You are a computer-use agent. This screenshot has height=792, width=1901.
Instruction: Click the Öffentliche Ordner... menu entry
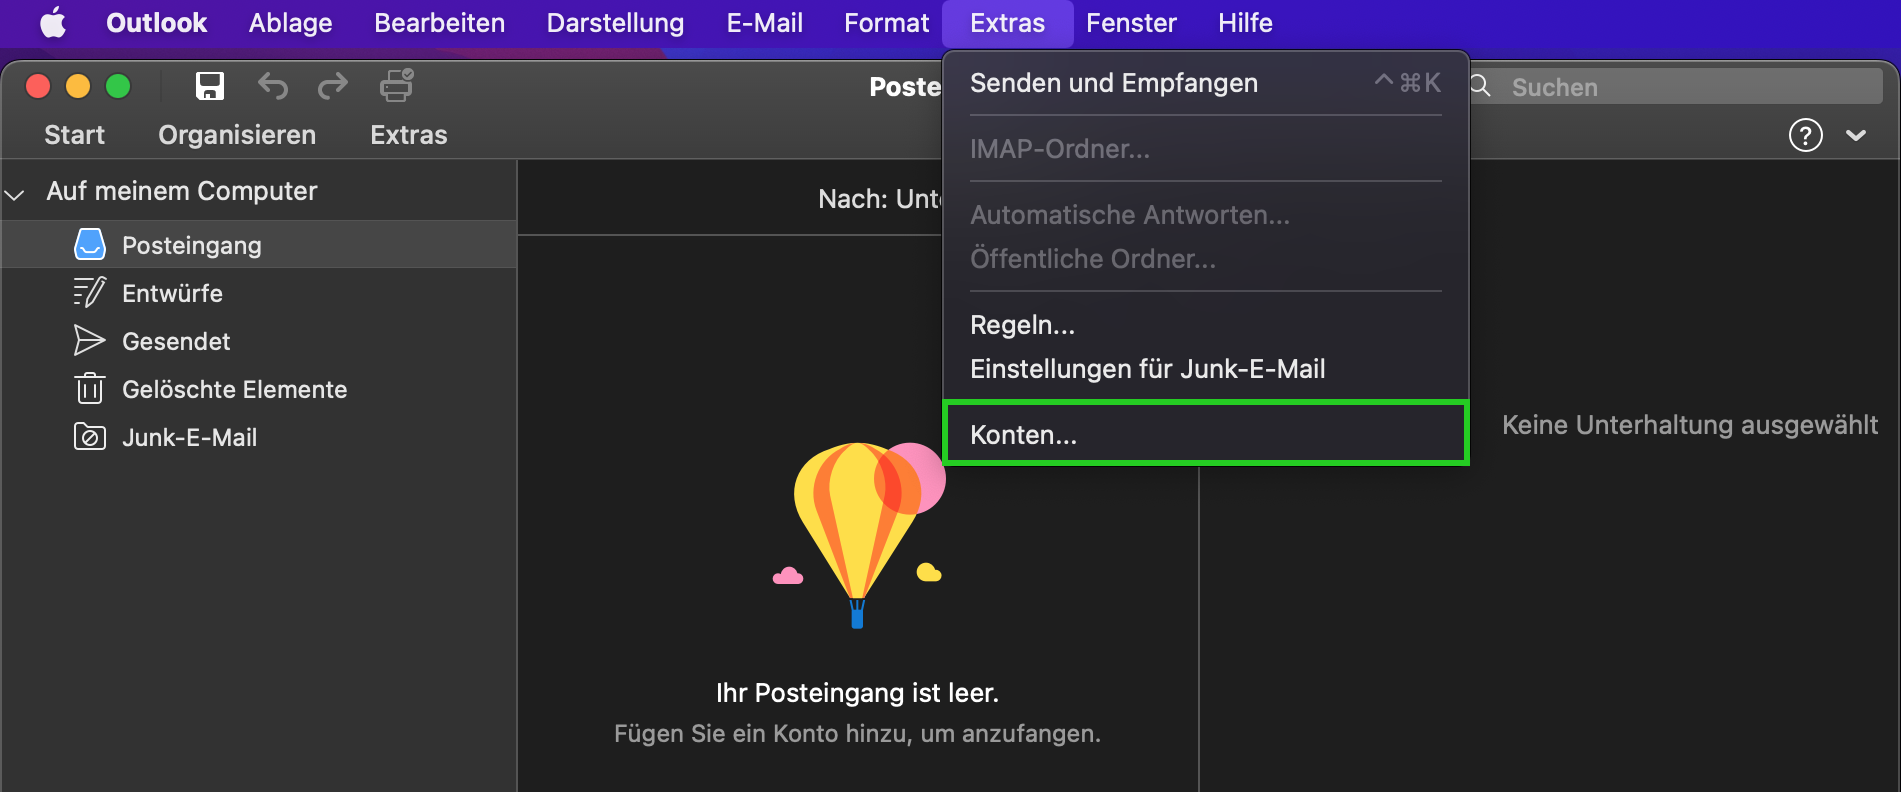point(1205,259)
